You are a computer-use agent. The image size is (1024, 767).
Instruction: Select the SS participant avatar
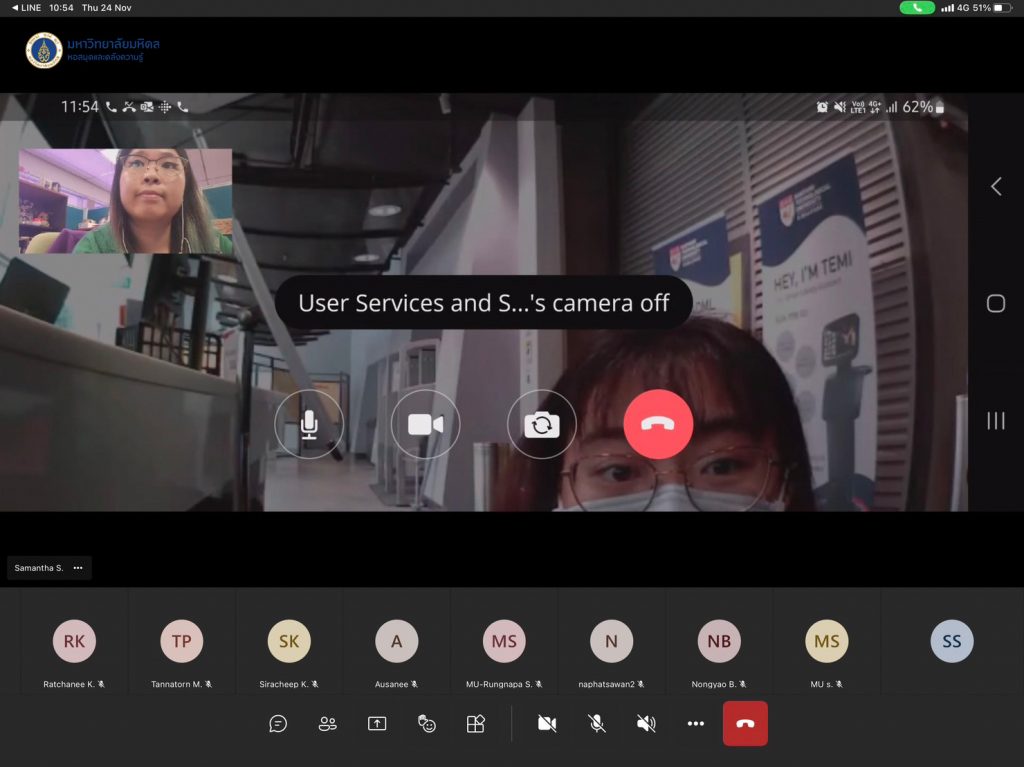[951, 642]
